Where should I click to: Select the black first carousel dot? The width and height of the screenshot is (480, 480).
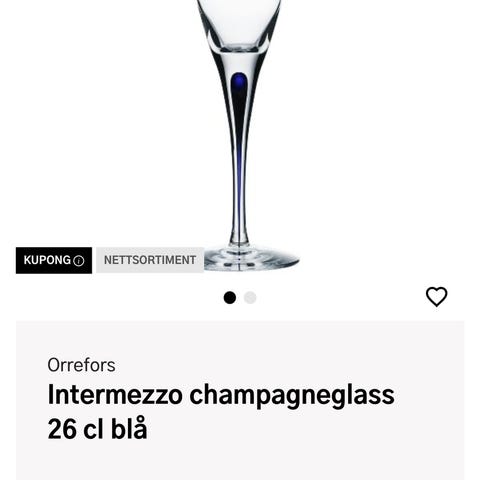(230, 298)
